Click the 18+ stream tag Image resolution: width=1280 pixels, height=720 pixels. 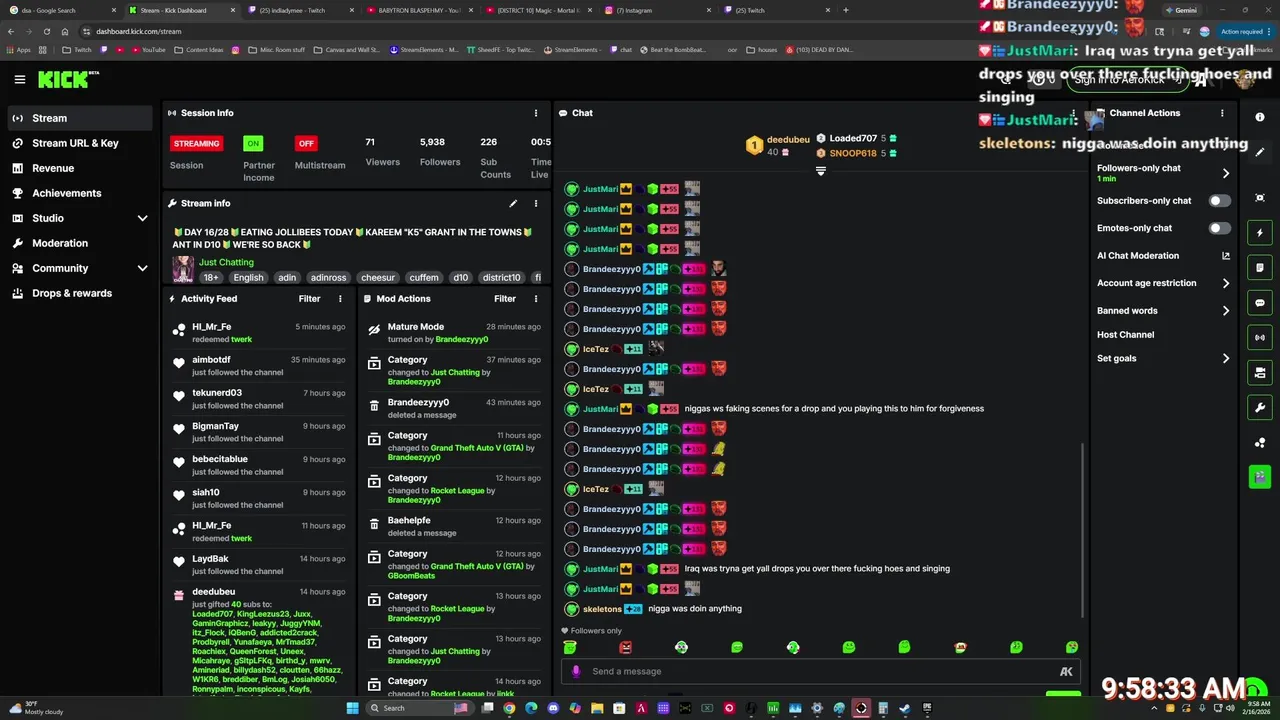(211, 278)
